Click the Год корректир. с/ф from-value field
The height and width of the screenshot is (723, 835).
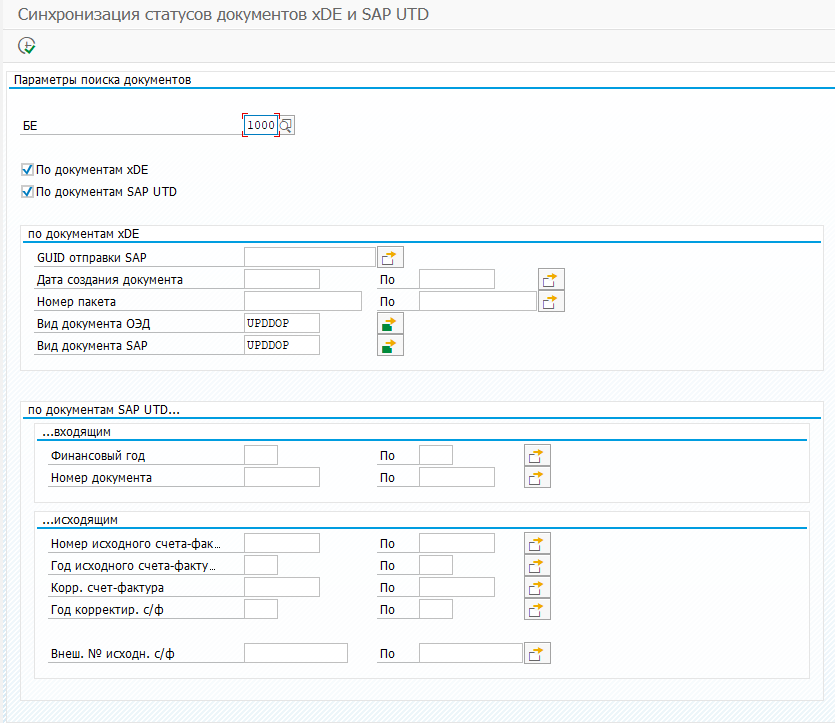click(x=260, y=609)
